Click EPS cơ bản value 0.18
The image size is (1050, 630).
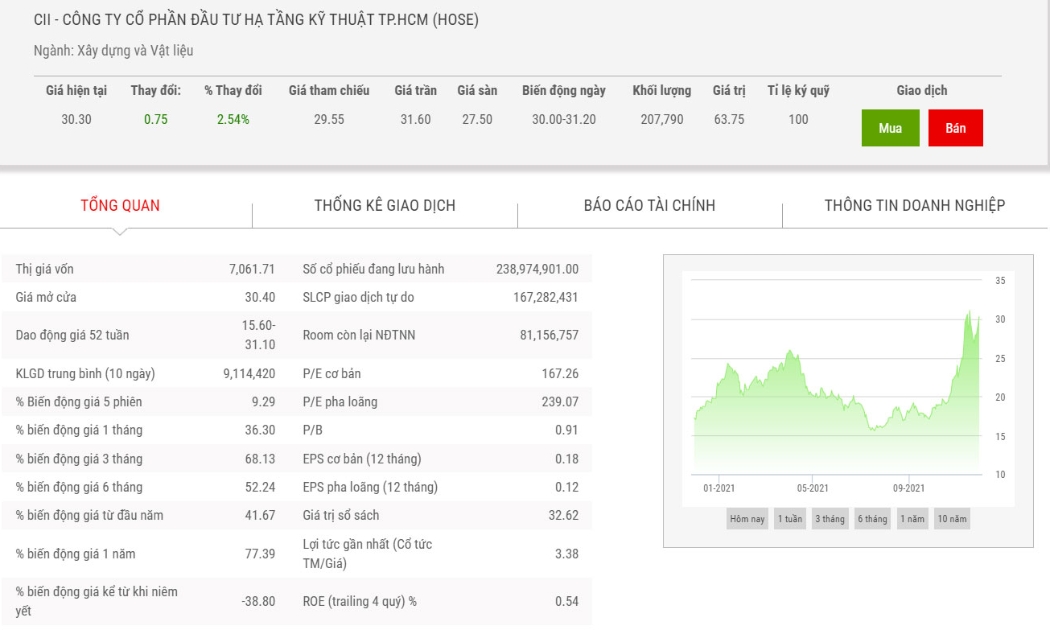pyautogui.click(x=567, y=459)
